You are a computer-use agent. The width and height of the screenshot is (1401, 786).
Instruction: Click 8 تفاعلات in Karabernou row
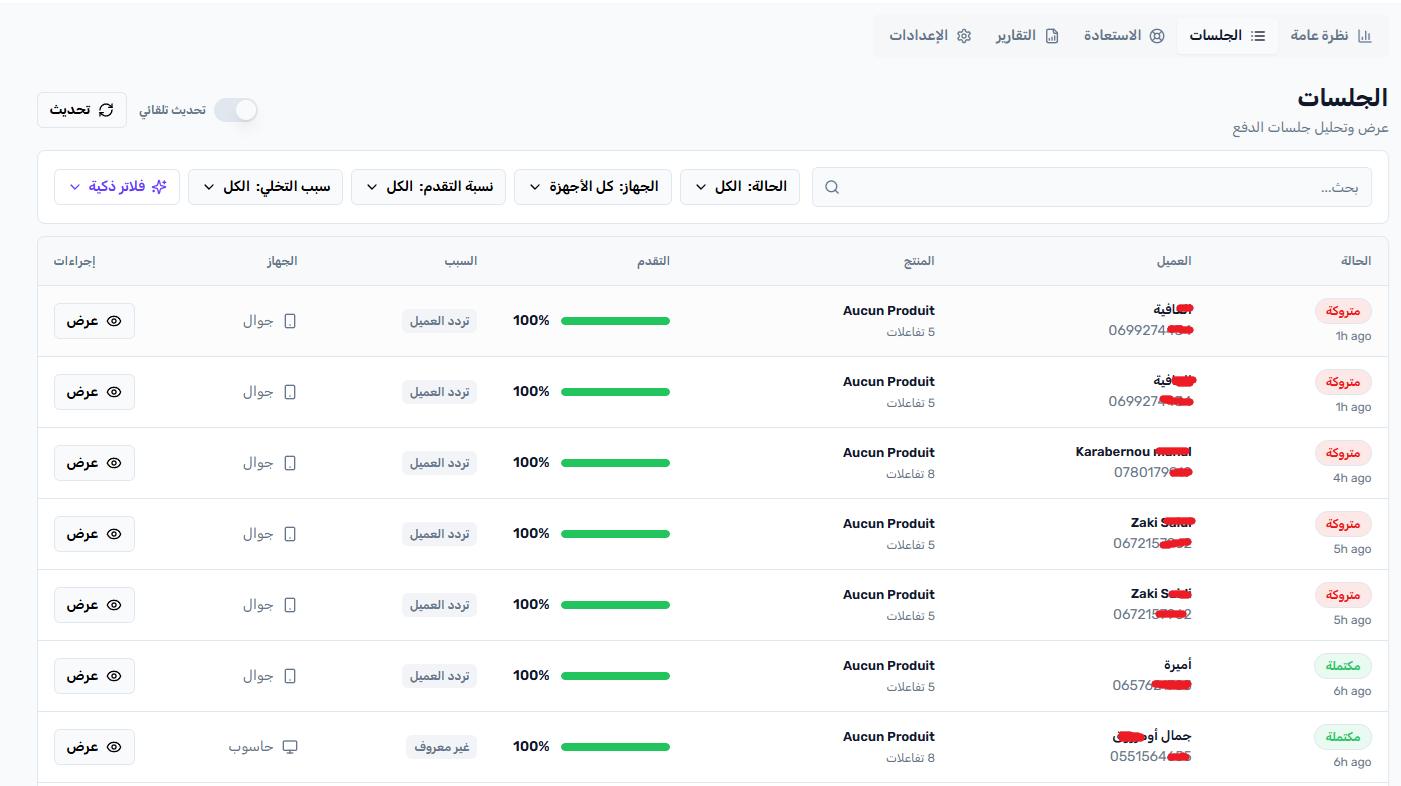click(x=910, y=474)
